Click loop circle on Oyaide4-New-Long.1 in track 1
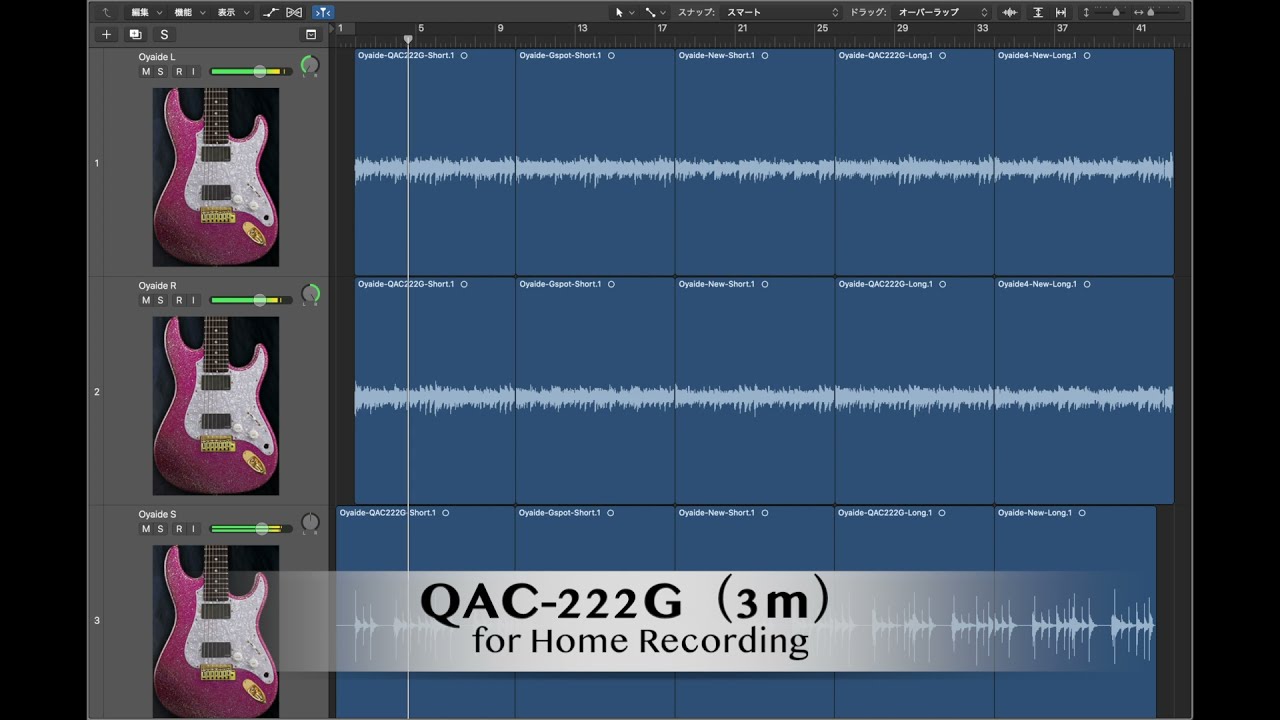The image size is (1280, 720). click(1087, 56)
